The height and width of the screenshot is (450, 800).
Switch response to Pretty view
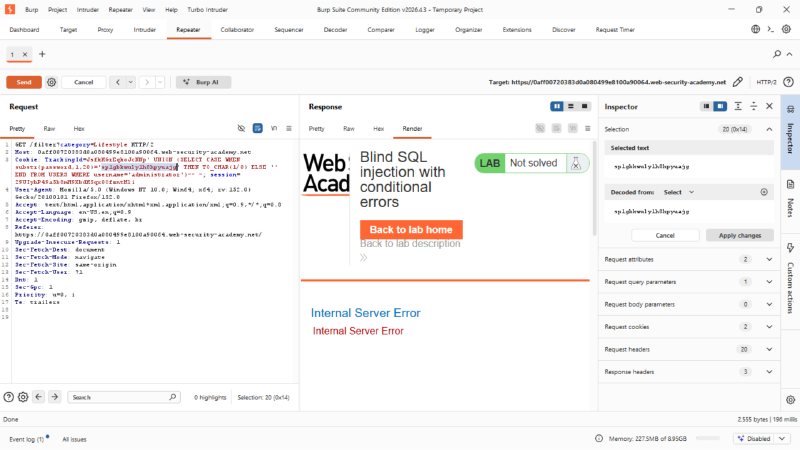point(316,129)
